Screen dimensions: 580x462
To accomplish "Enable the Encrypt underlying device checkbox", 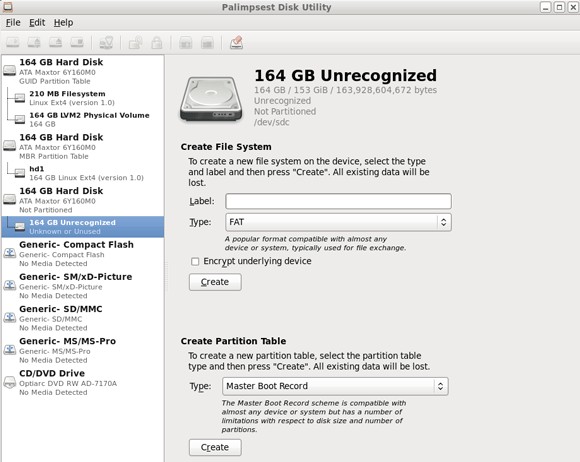I will click(x=195, y=262).
